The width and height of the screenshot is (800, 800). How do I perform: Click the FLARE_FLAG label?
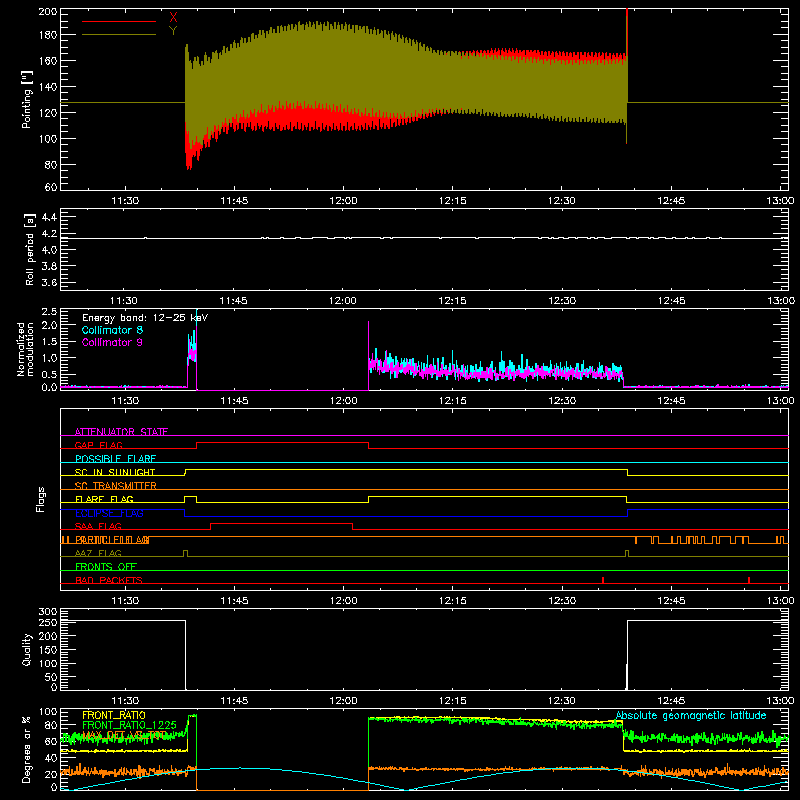[104, 499]
